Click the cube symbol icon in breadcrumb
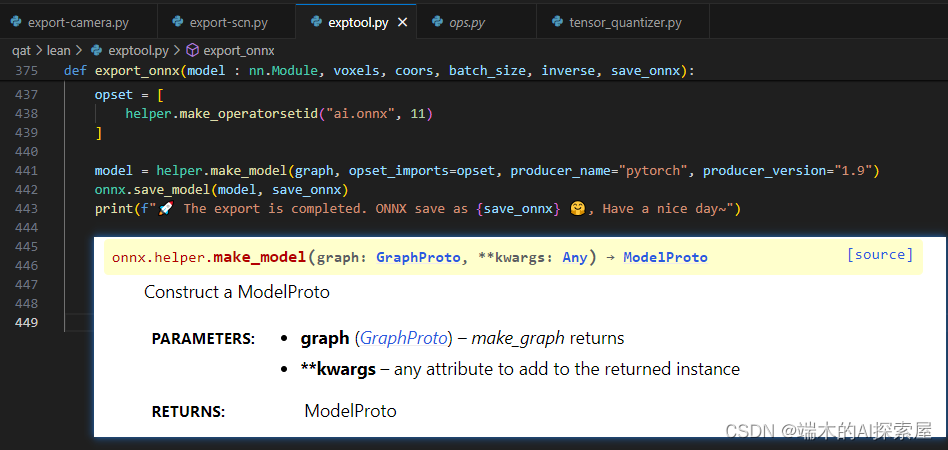The width and height of the screenshot is (948, 450). point(192,50)
